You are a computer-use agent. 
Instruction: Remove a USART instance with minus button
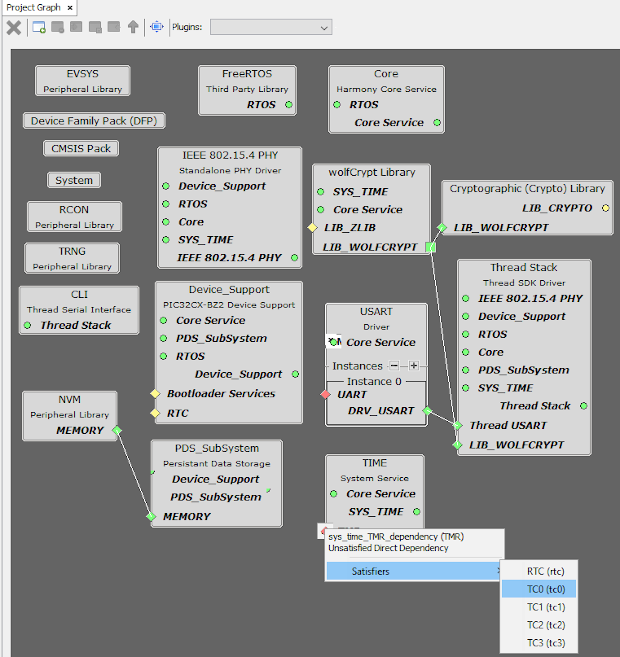coord(394,366)
